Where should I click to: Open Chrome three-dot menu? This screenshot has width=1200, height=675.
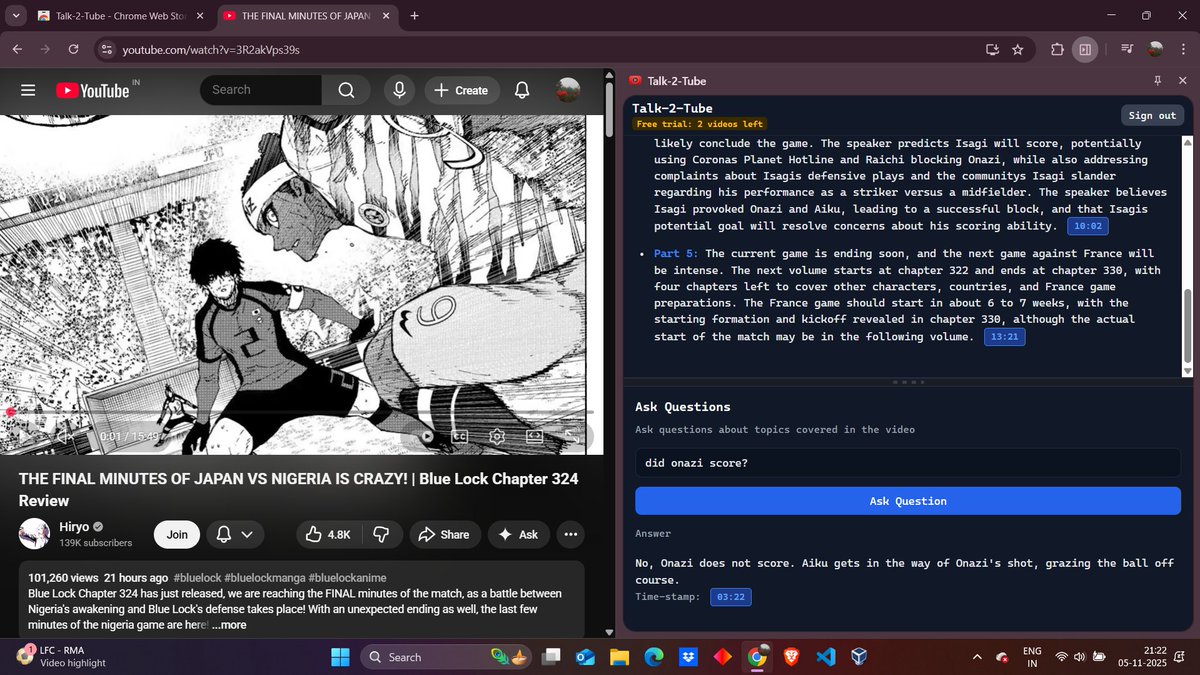click(1183, 49)
